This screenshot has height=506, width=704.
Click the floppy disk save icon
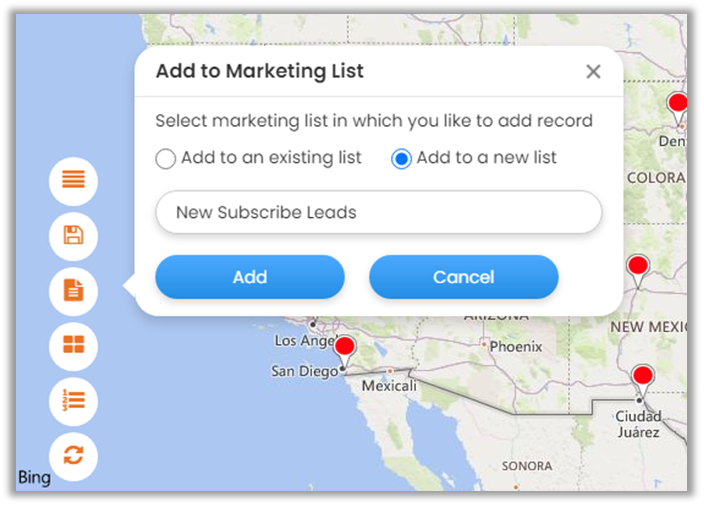click(x=74, y=236)
